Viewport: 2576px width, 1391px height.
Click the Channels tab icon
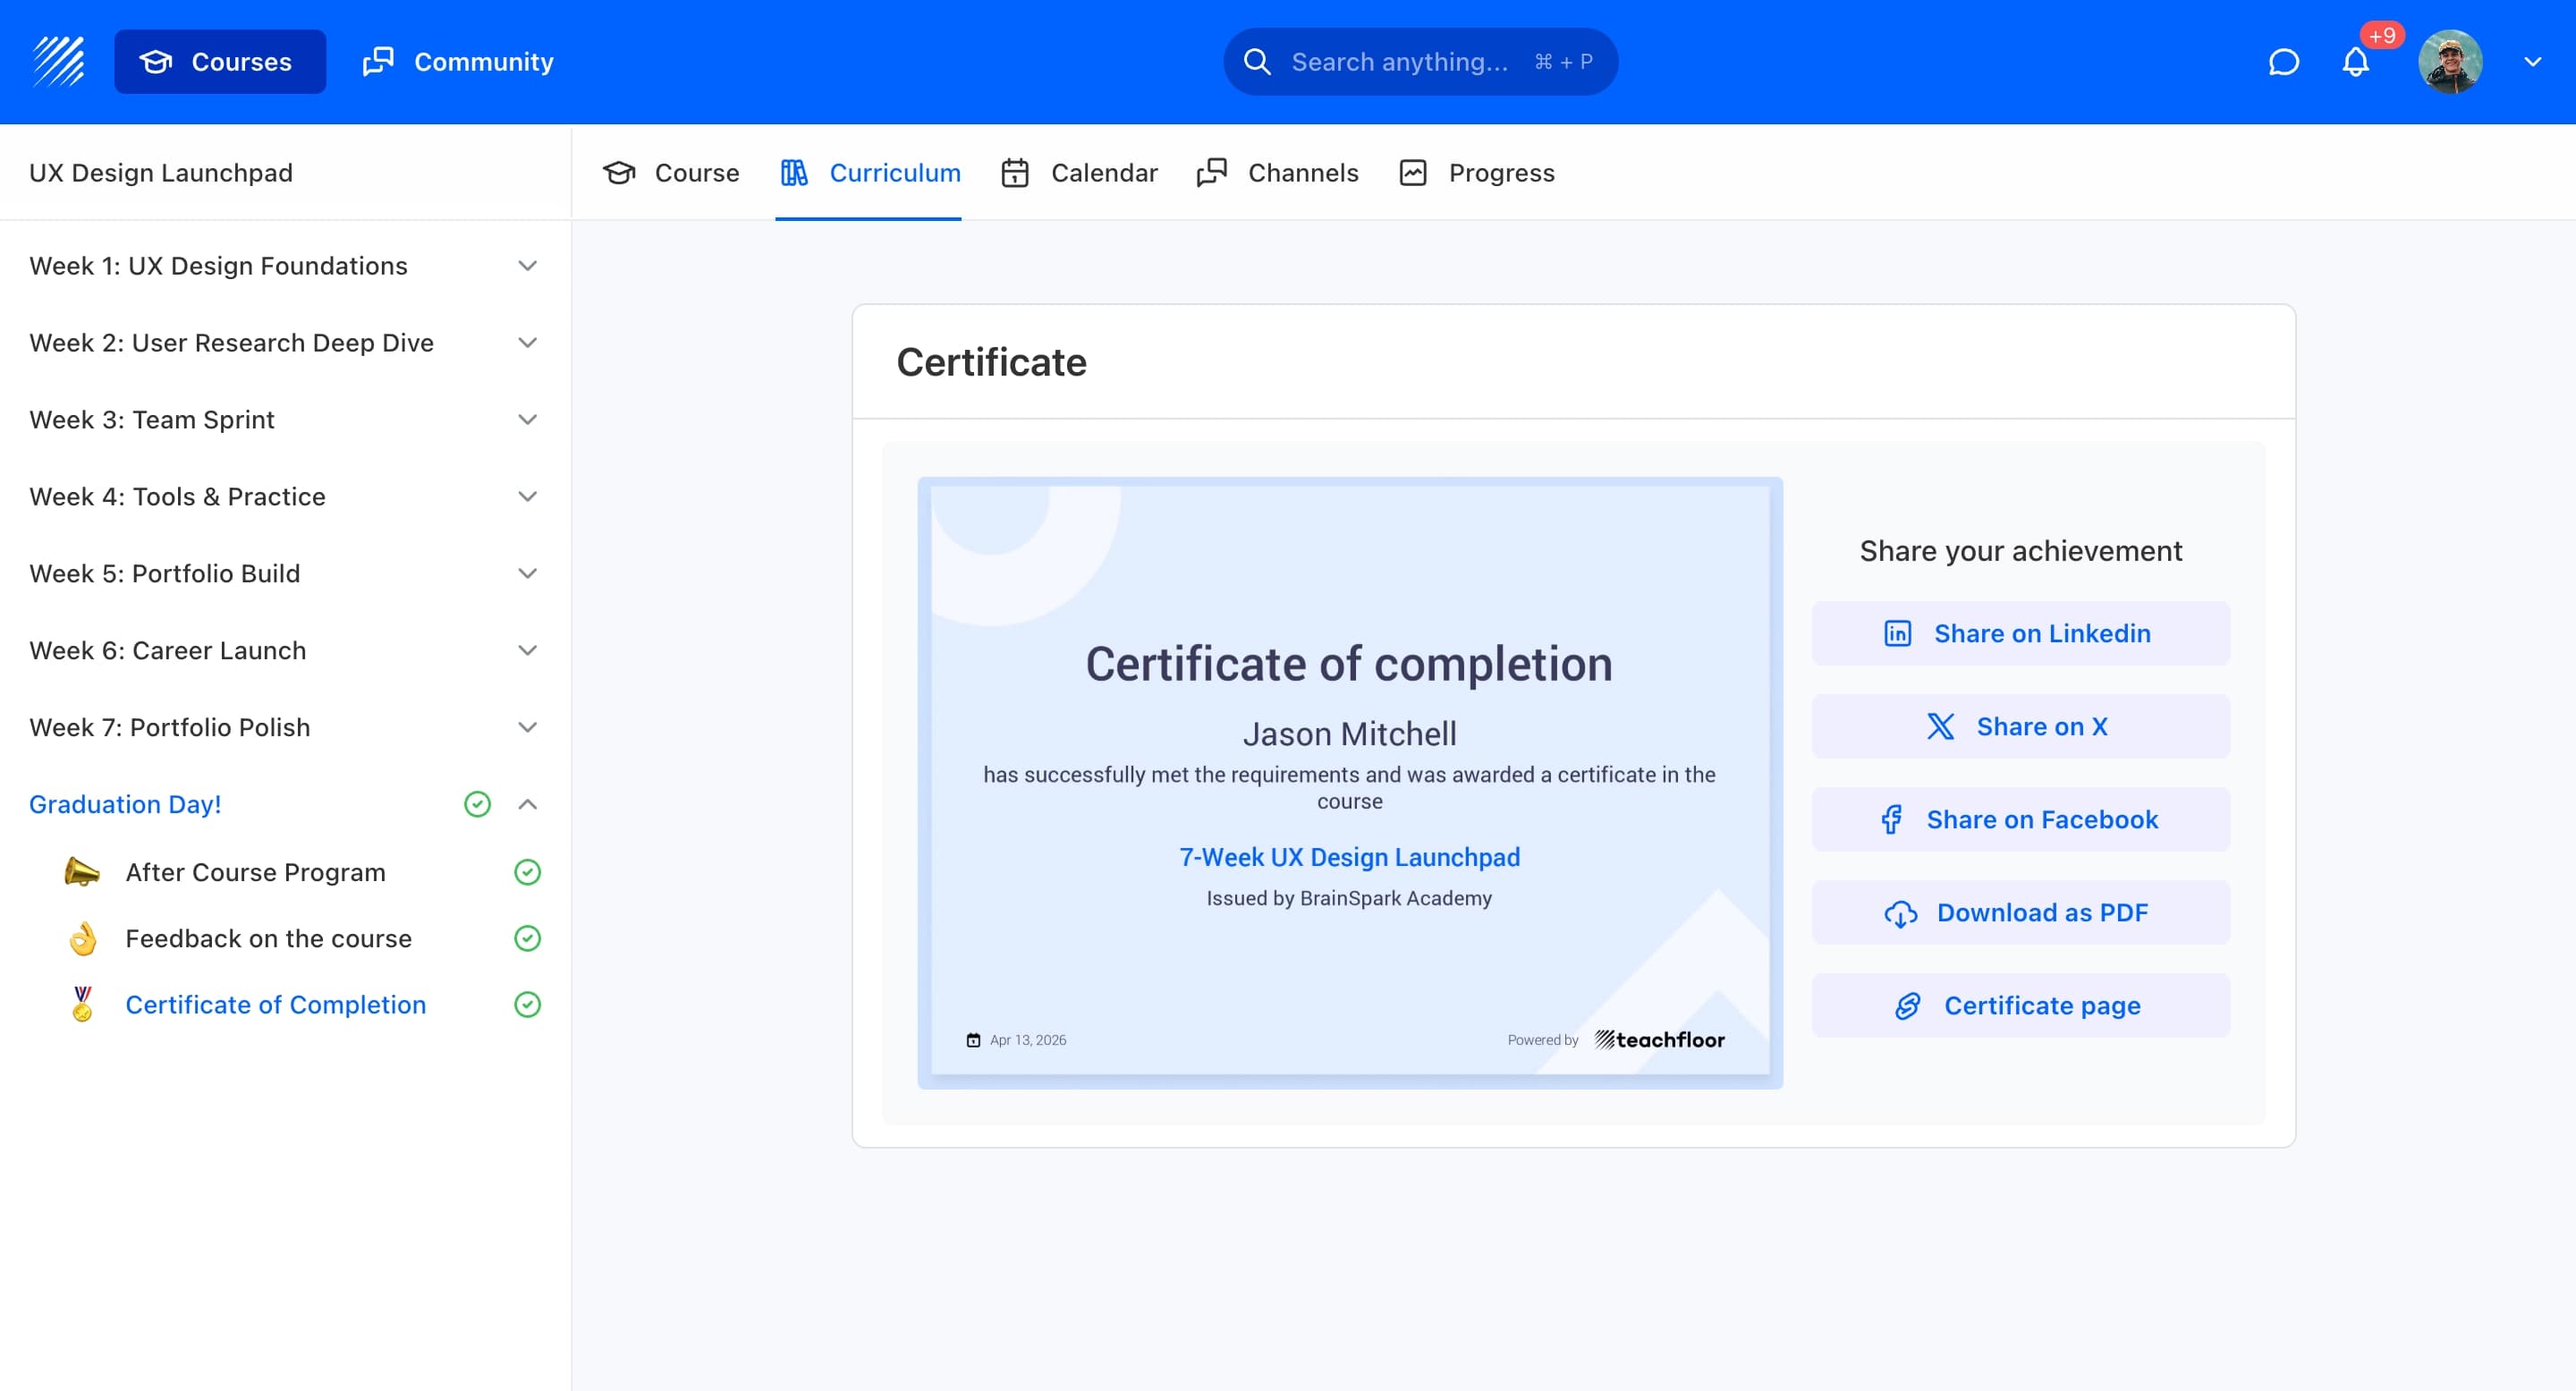[x=1212, y=173]
